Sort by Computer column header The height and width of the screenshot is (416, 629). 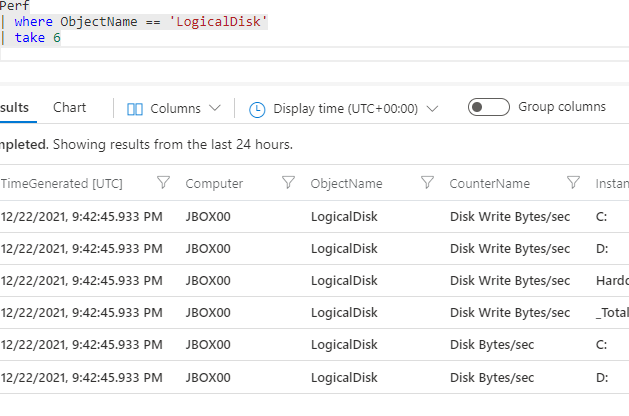[x=214, y=184]
